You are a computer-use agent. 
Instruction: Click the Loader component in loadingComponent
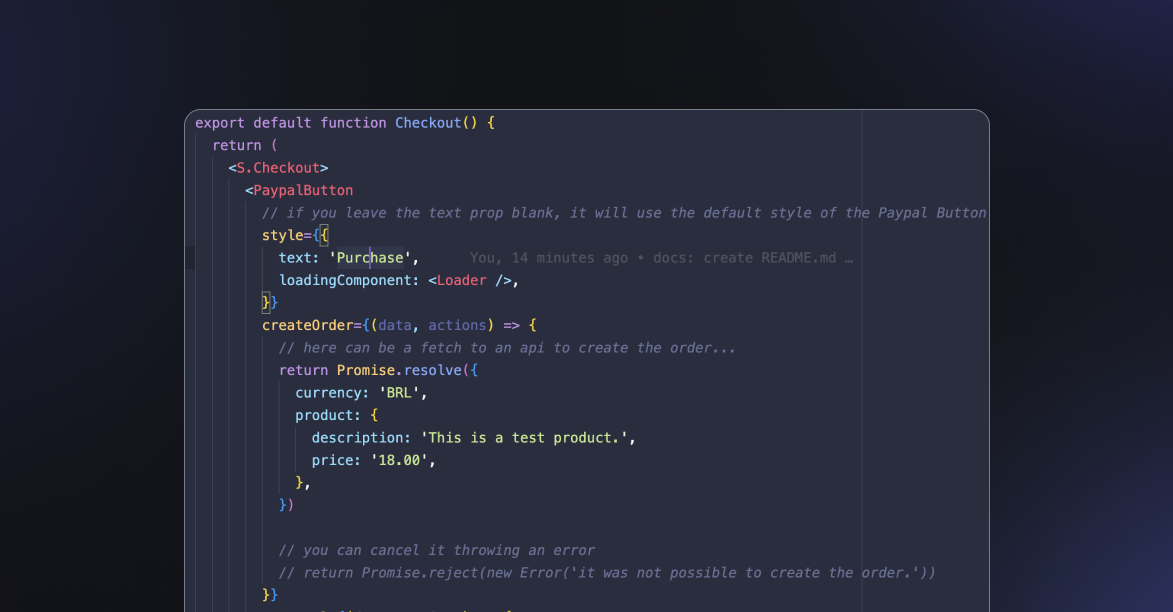click(x=461, y=280)
